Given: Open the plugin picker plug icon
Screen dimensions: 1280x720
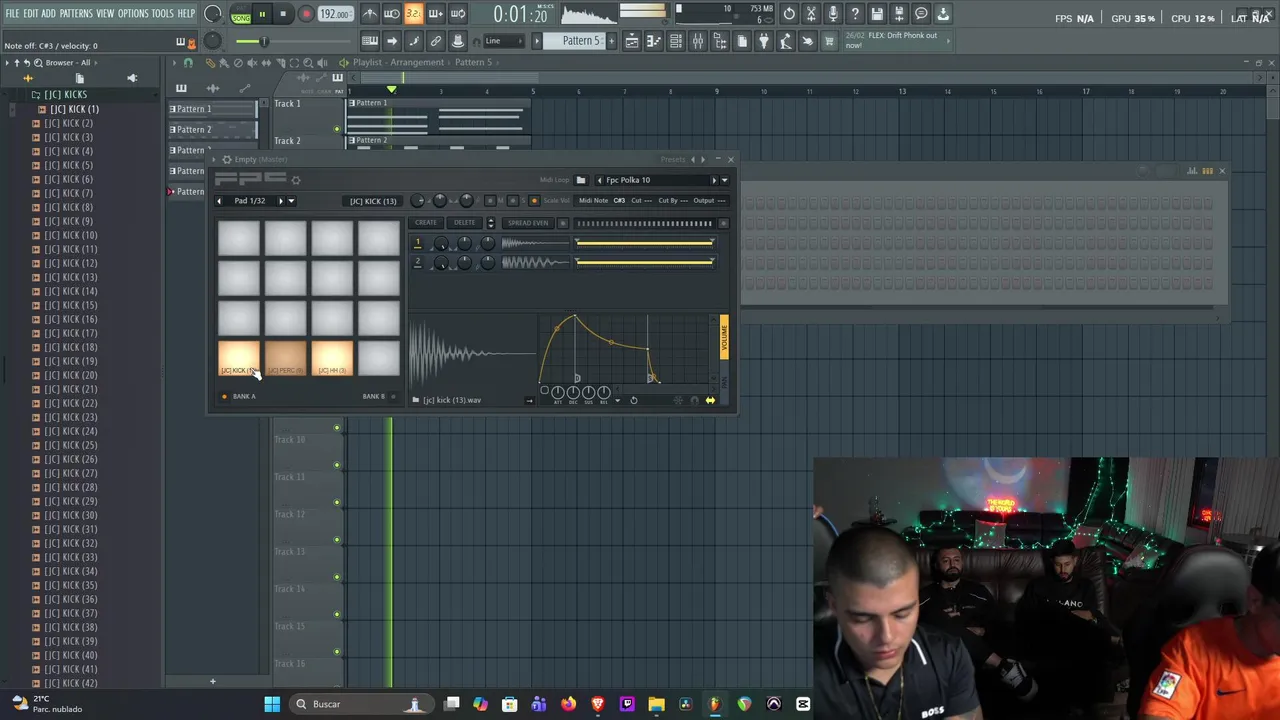Looking at the screenshot, I should click(764, 41).
